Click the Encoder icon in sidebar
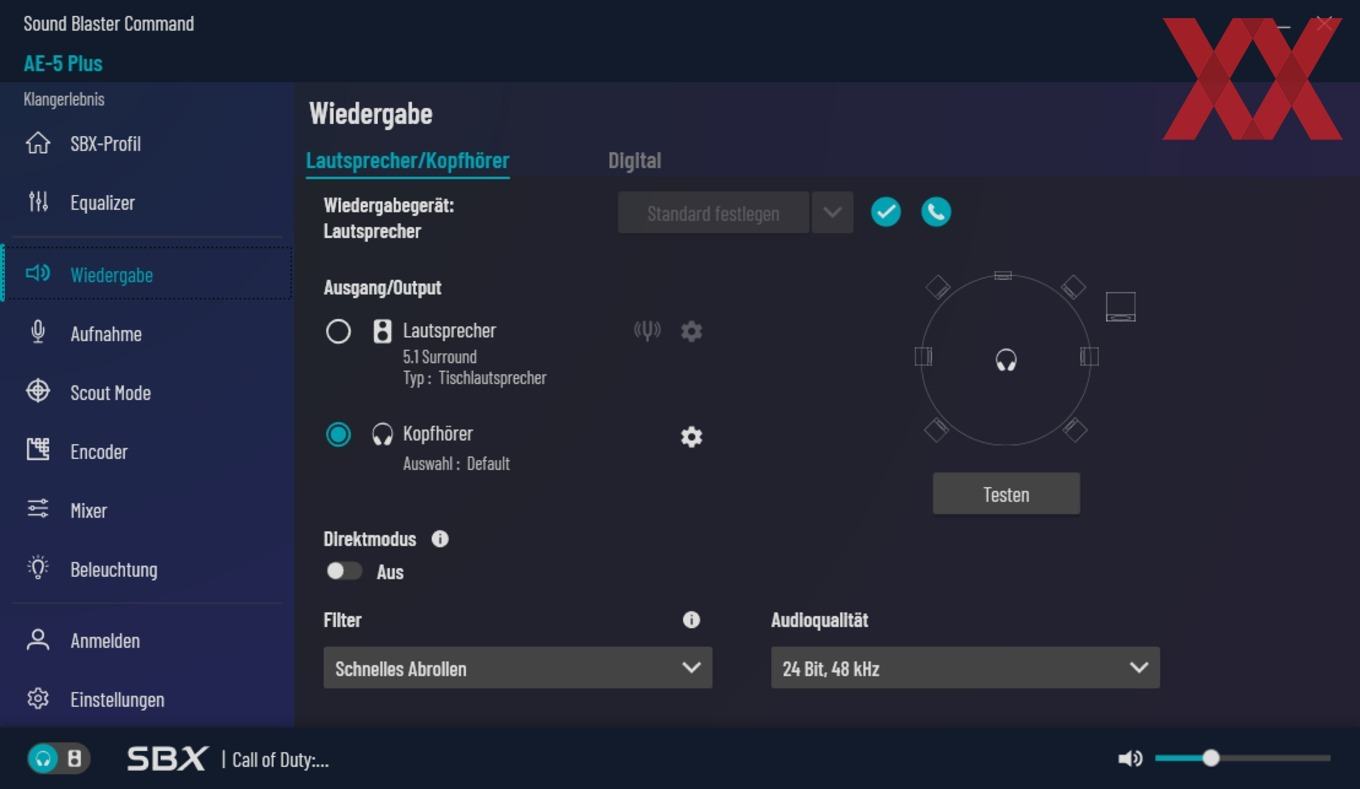1360x789 pixels. [38, 450]
